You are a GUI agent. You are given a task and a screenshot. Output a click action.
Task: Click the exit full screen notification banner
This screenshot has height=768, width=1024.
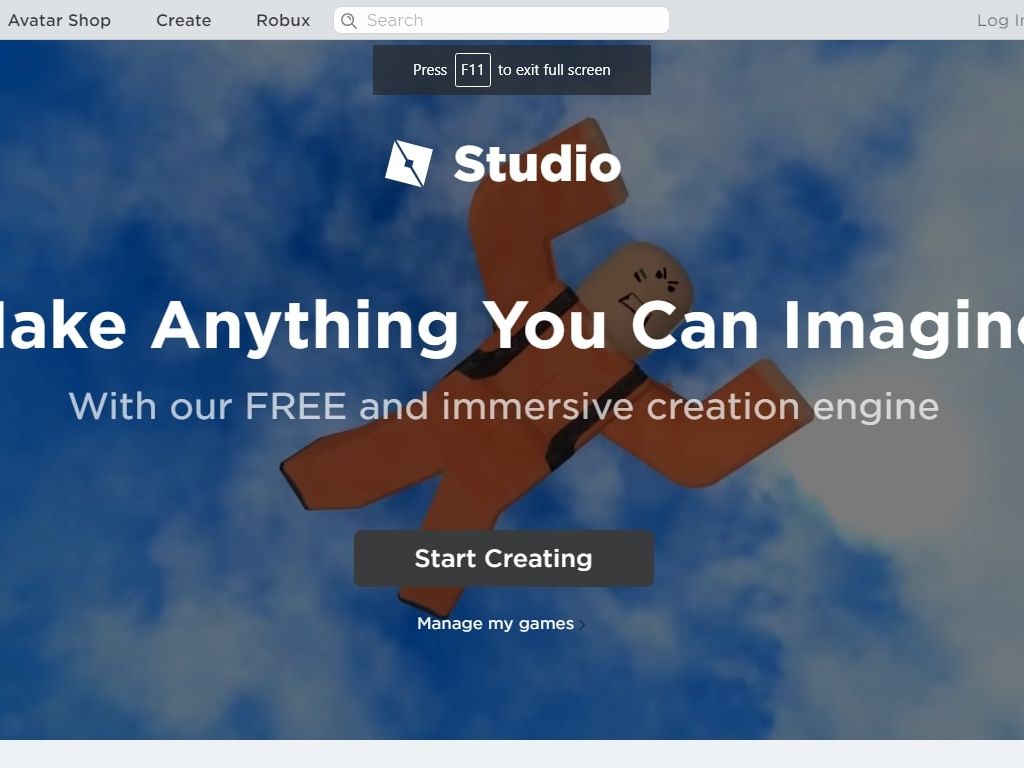(511, 70)
